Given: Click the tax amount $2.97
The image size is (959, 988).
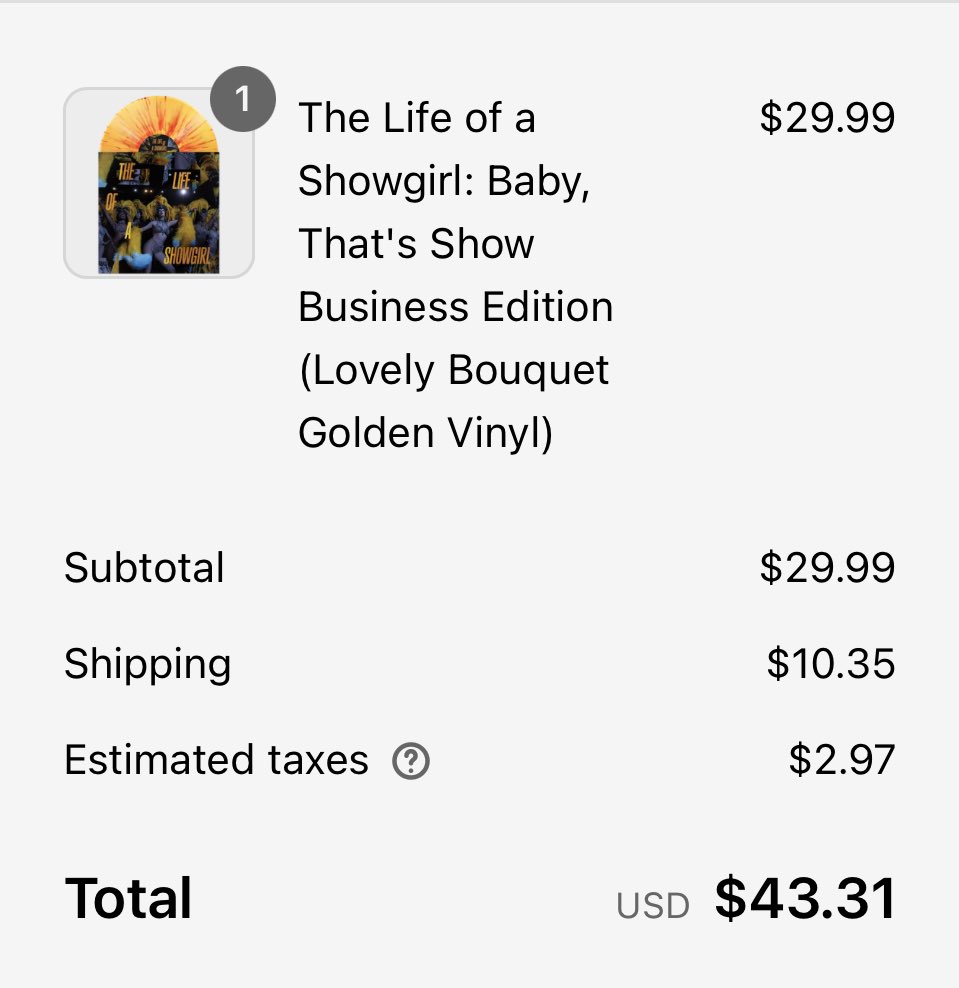Looking at the screenshot, I should click(842, 760).
